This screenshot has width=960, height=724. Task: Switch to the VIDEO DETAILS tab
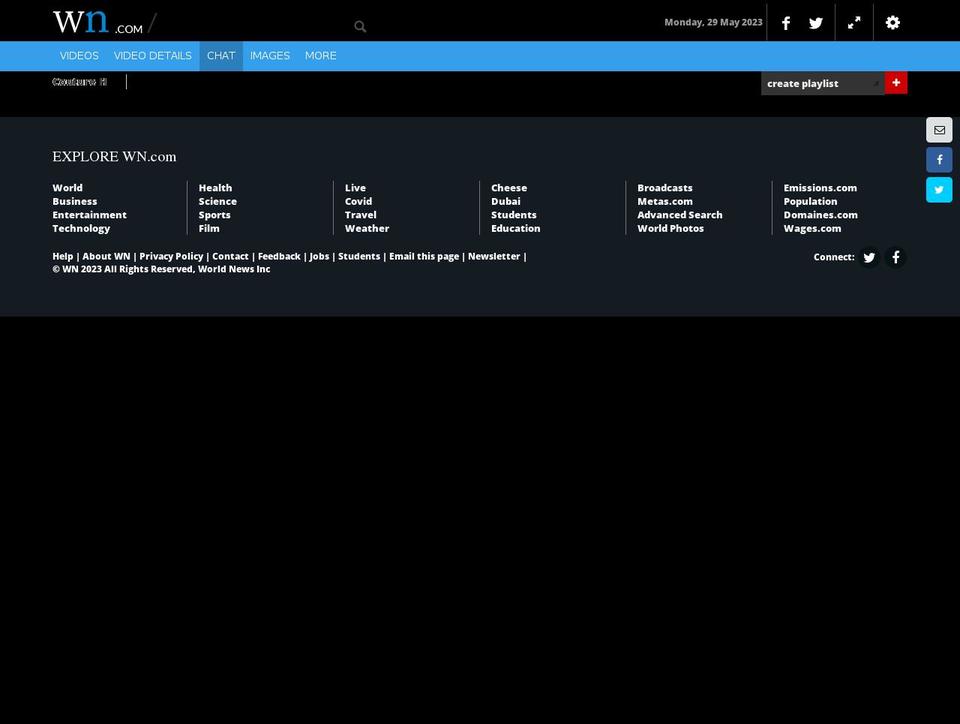152,56
